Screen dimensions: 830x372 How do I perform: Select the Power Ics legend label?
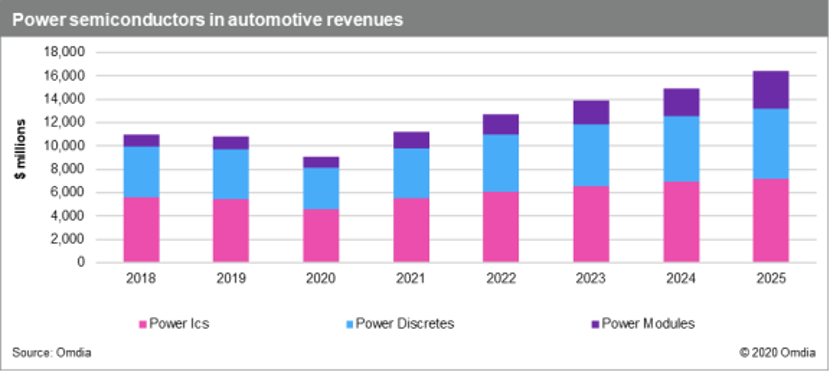179,324
